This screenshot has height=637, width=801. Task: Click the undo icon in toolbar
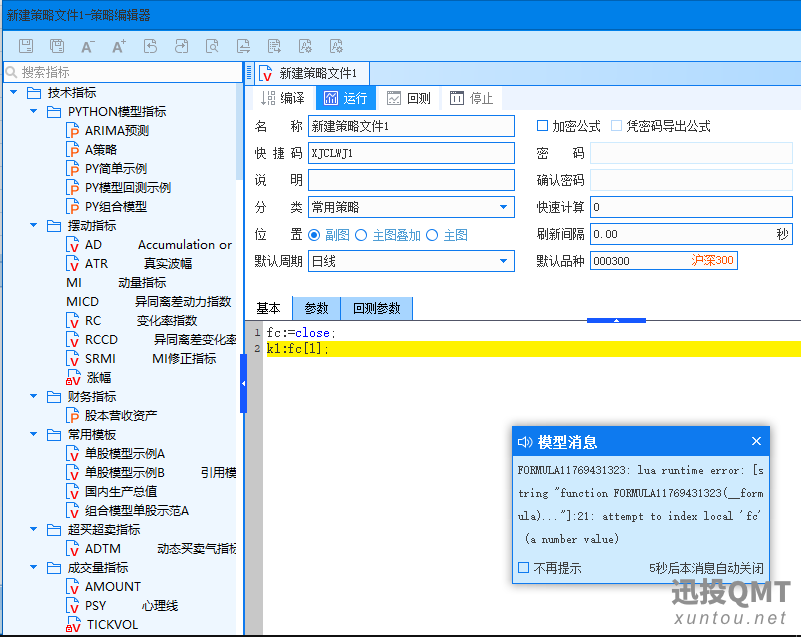150,46
